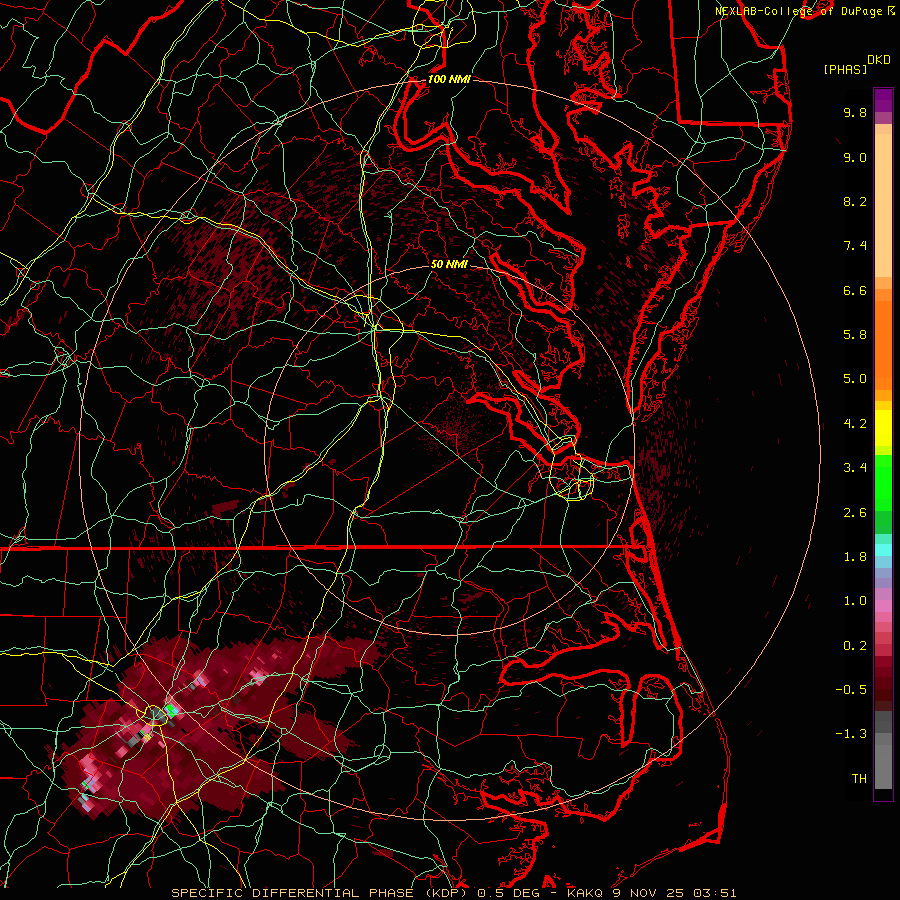
Task: Click the [PHAS] legend heading
Action: [845, 69]
